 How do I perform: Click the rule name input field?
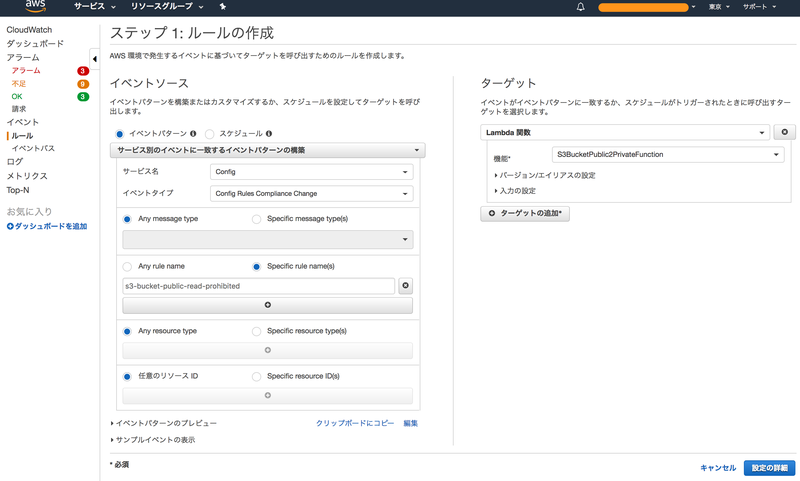tap(259, 286)
